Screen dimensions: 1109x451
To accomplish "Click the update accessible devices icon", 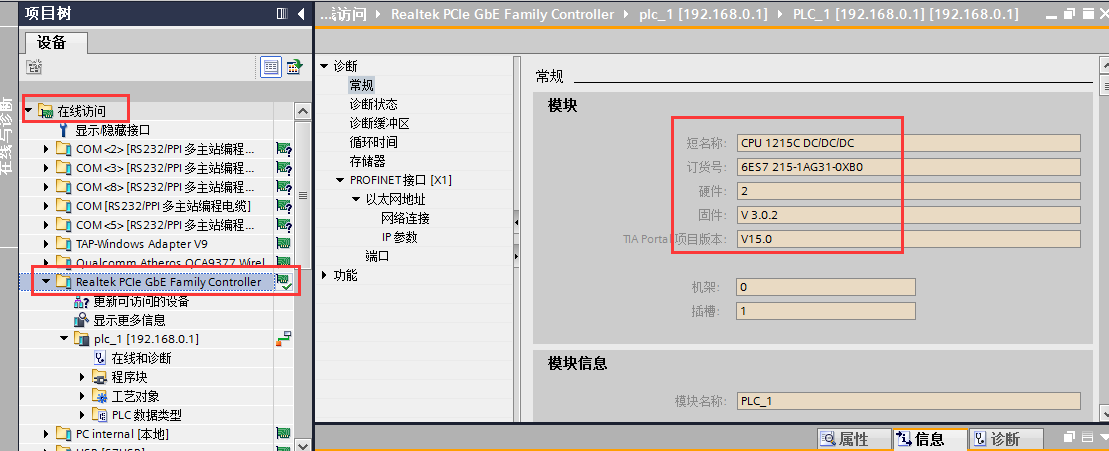I will (x=81, y=301).
